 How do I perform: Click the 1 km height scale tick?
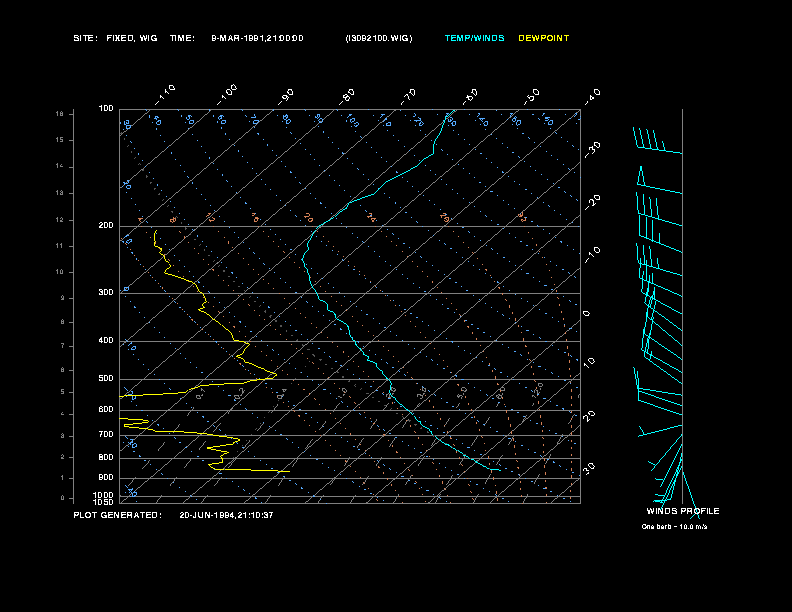(62, 478)
